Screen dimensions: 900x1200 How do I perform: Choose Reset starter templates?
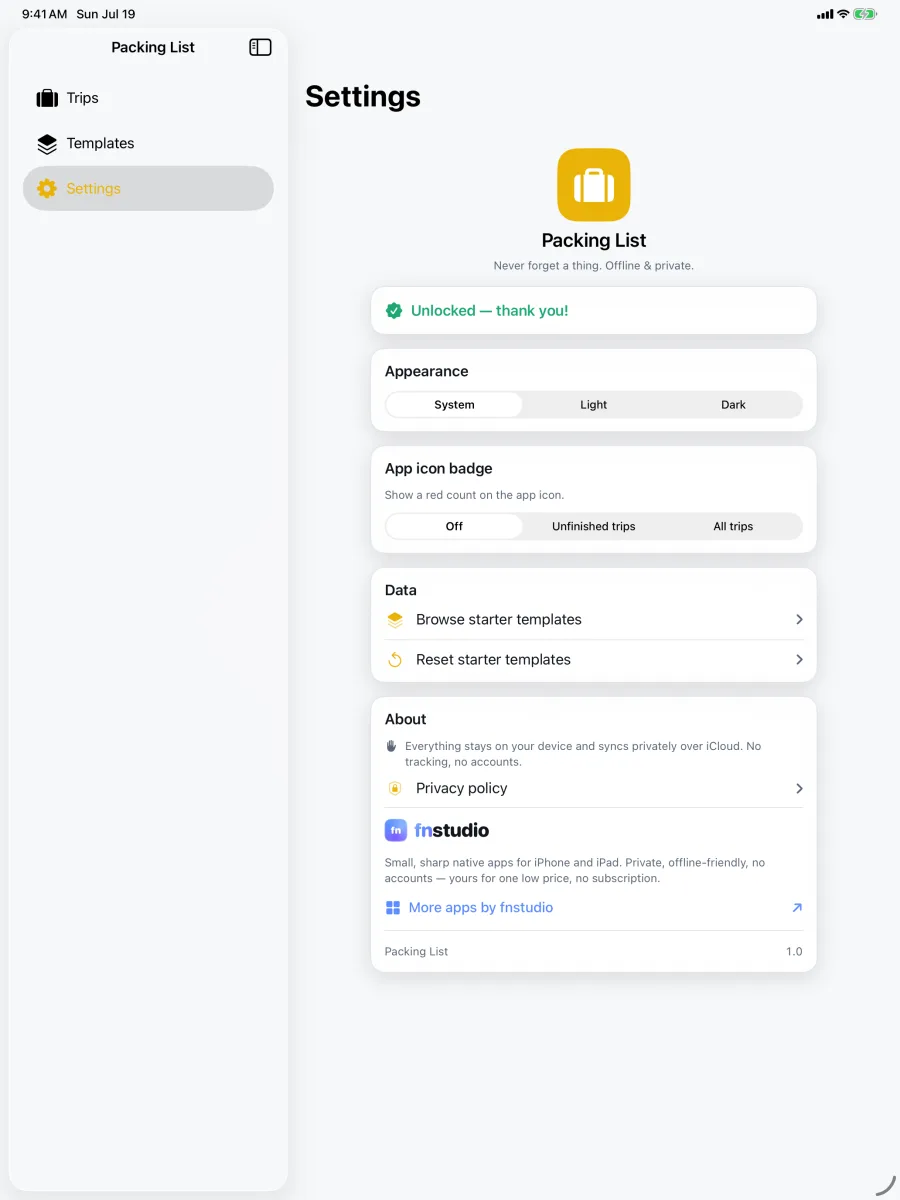pos(594,660)
